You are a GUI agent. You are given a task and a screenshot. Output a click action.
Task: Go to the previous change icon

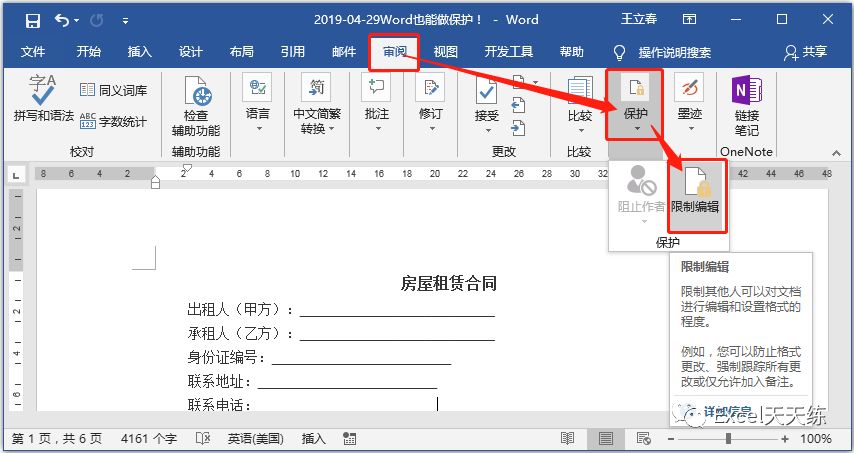pos(518,105)
